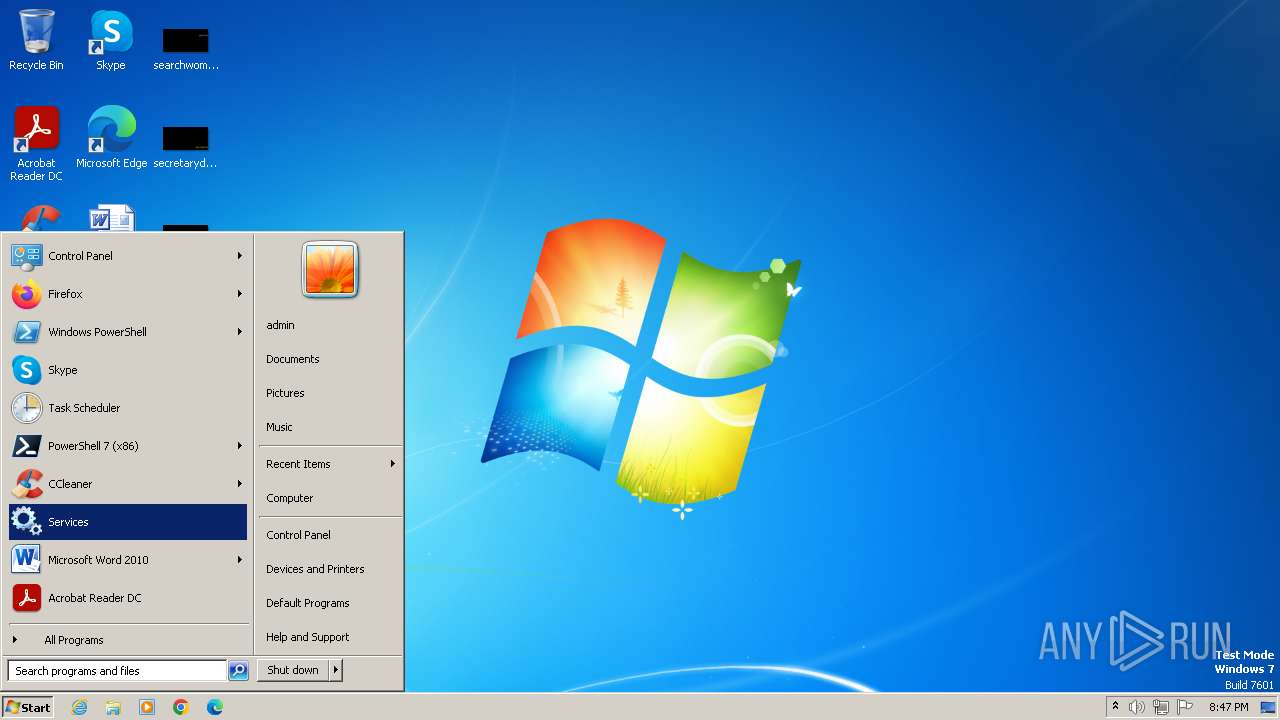Open Documents library link
Screen dimensions: 1280x720
click(x=330, y=359)
